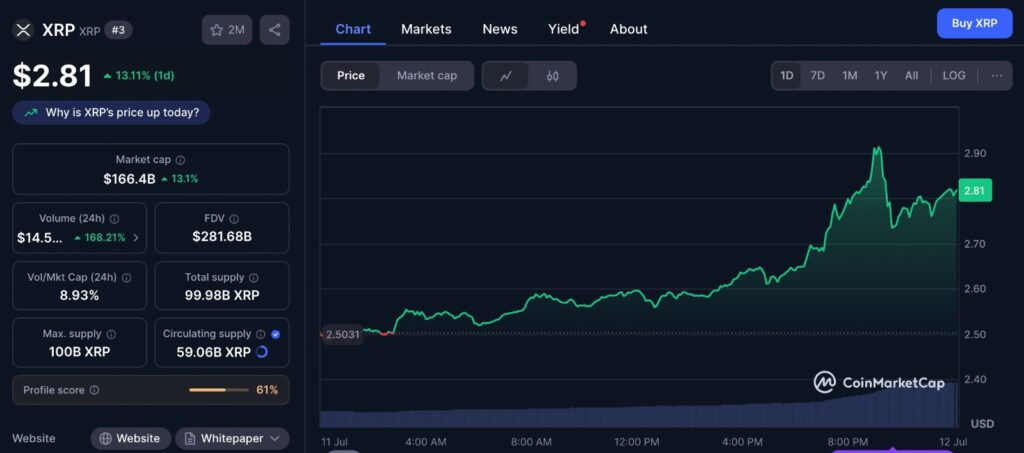Expand Volume (24h) details chevron
The width and height of the screenshot is (1024, 453).
click(x=136, y=238)
